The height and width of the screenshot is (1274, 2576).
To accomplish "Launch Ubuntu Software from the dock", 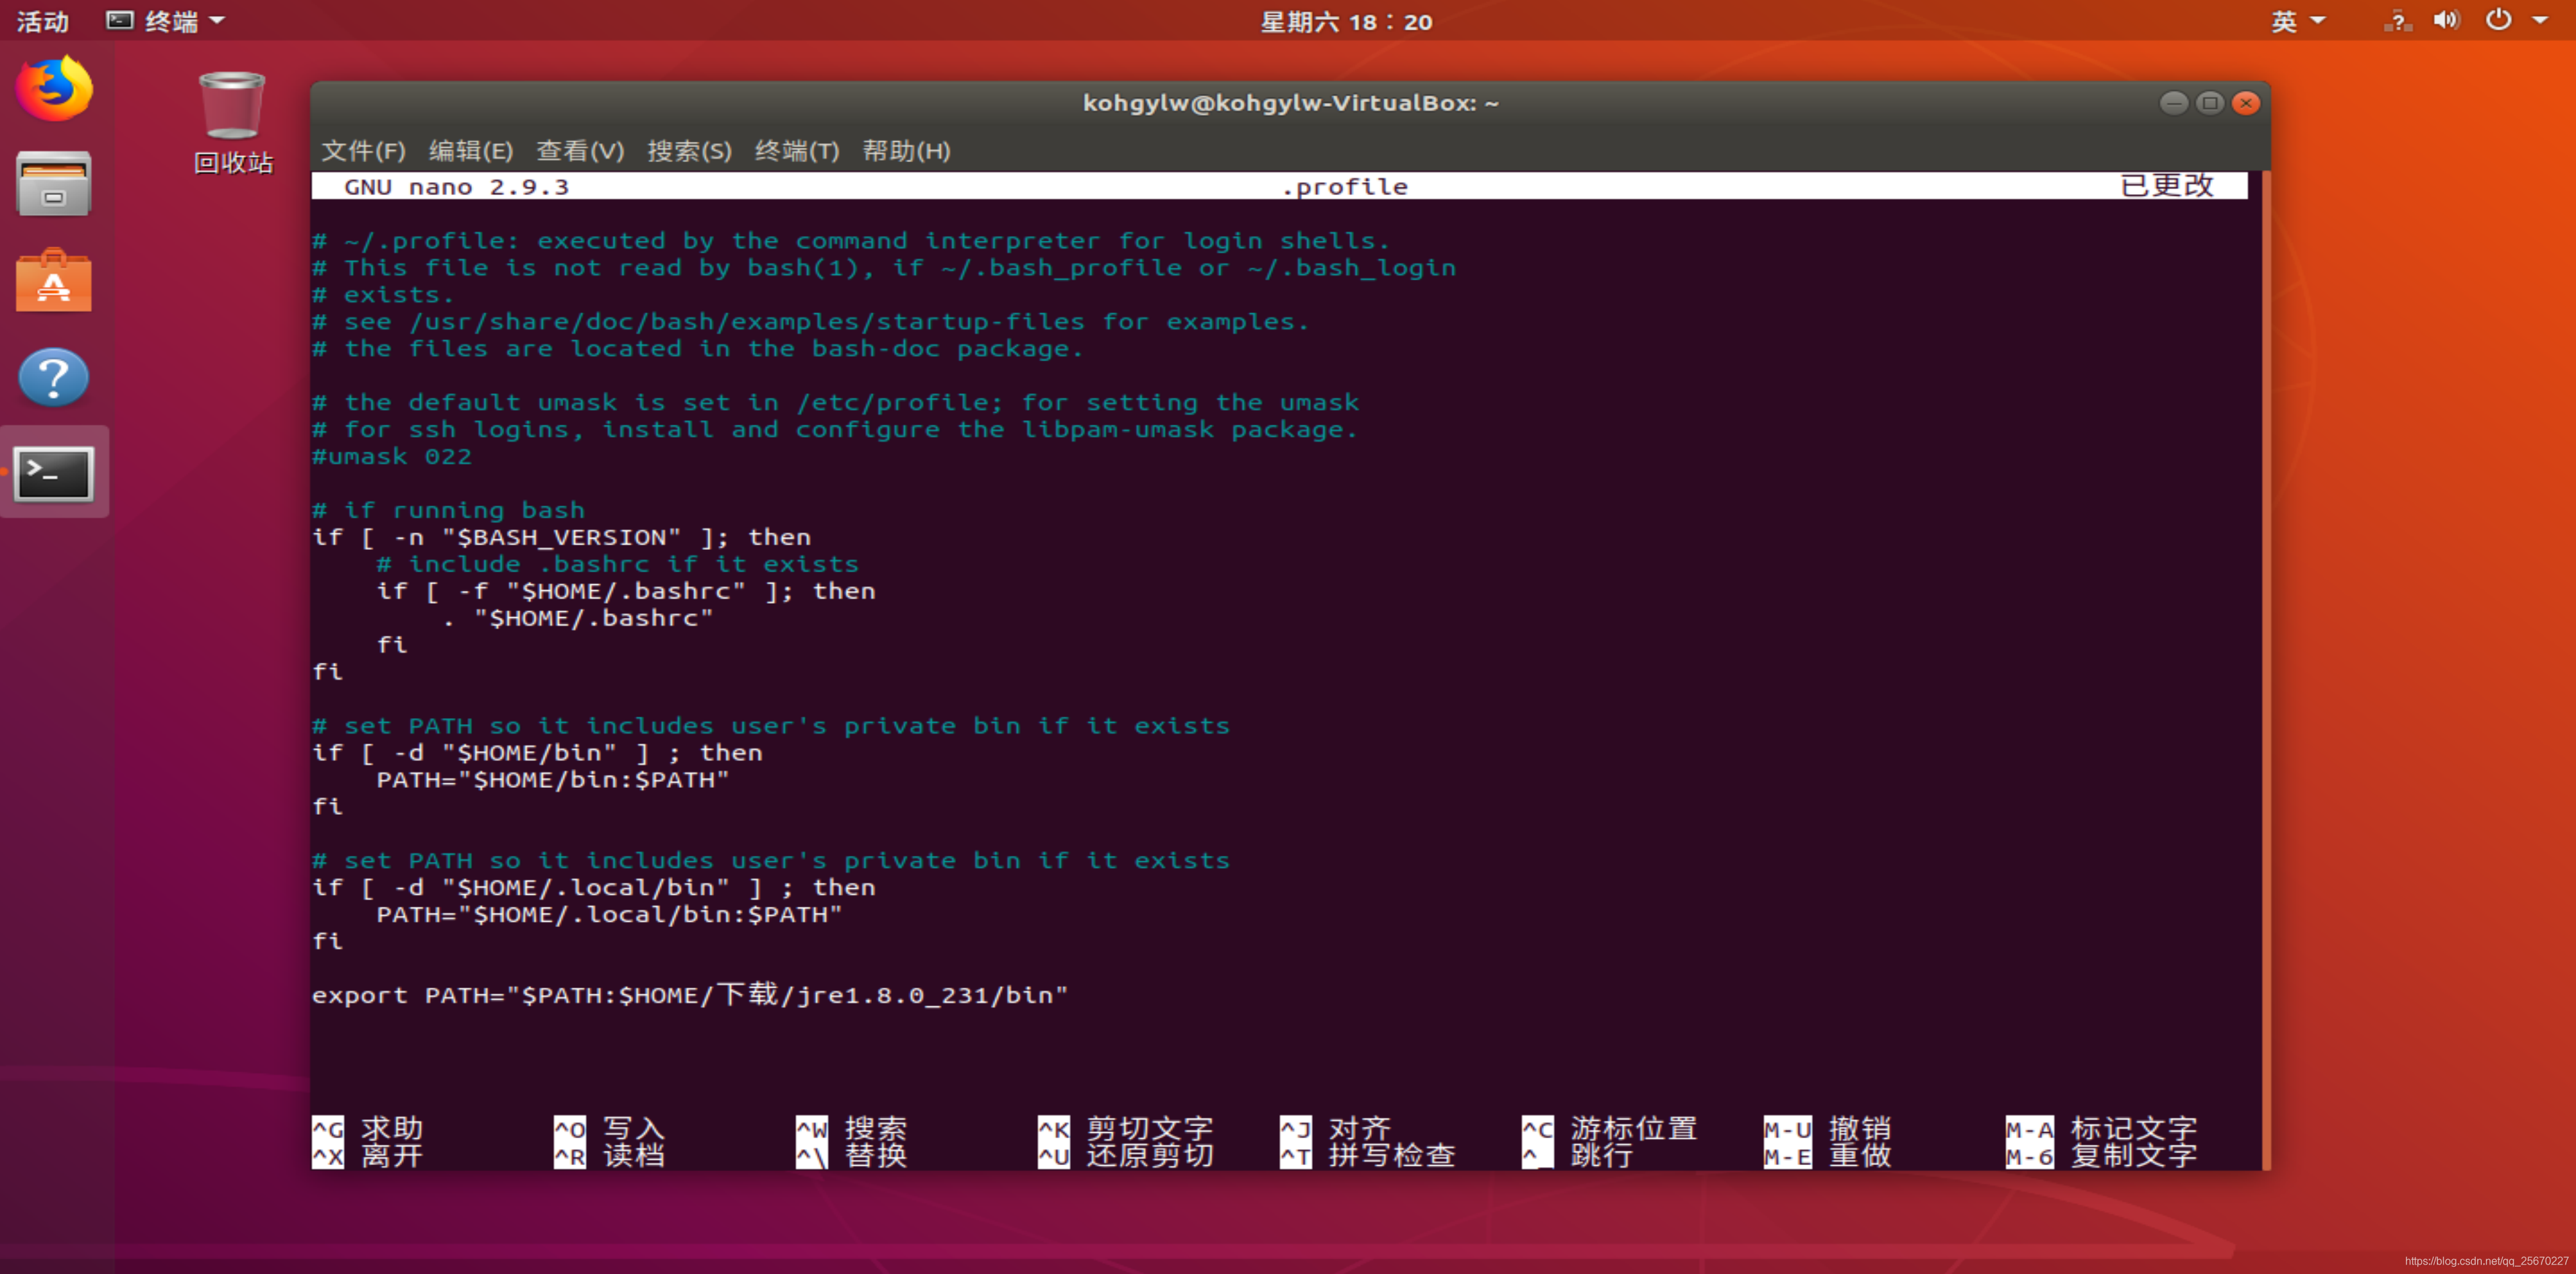I will point(54,281).
